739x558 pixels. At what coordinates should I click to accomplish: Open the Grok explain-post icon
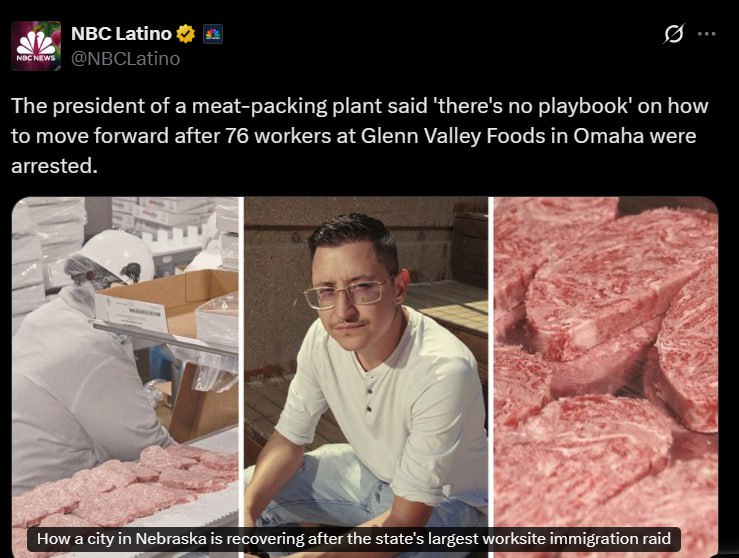click(673, 34)
